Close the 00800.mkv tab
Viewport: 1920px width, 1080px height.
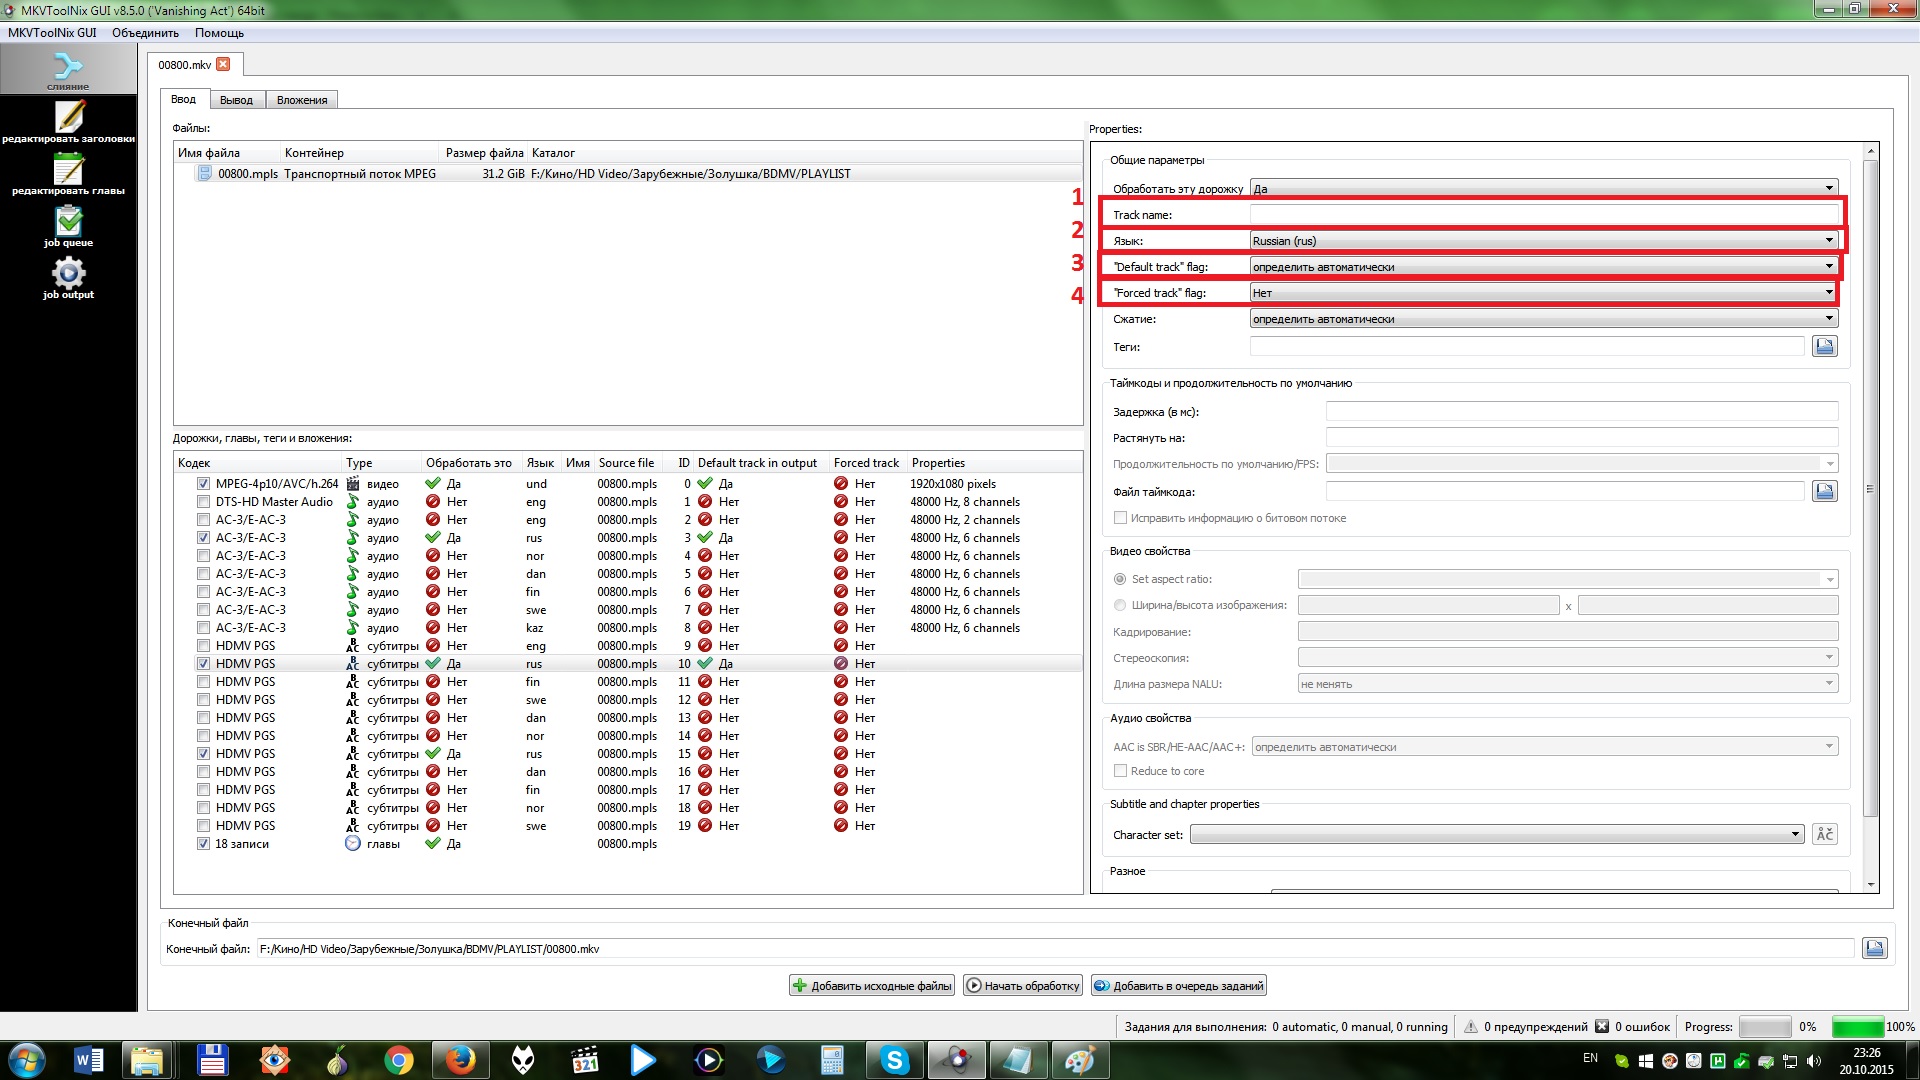(x=223, y=64)
